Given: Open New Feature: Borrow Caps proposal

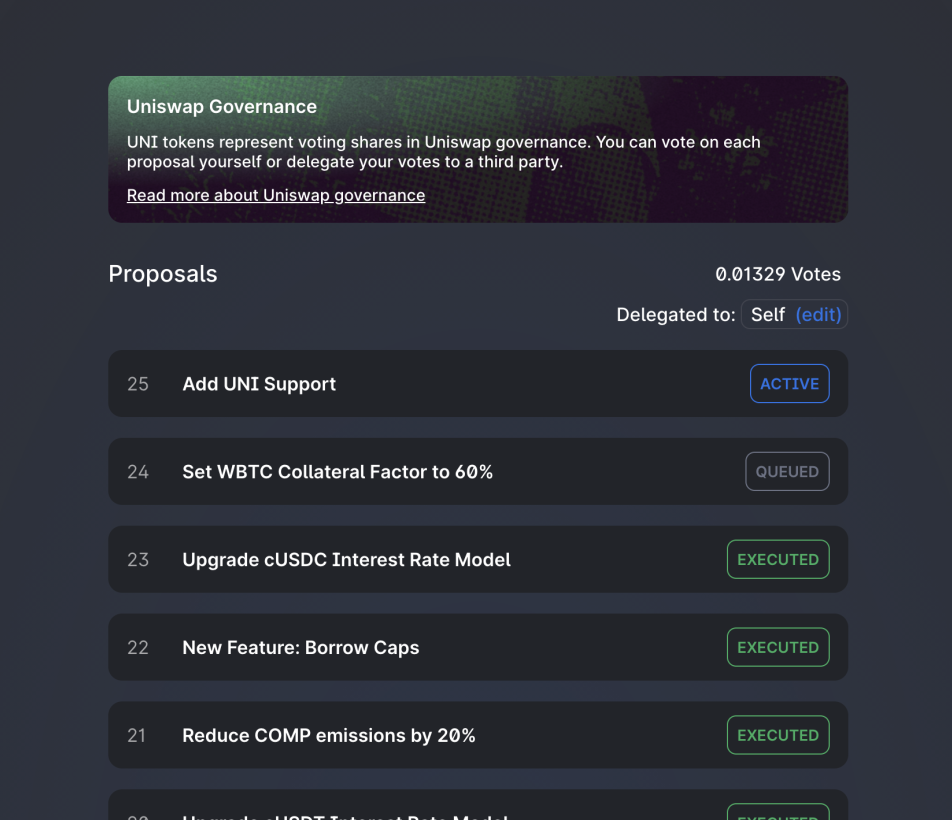Looking at the screenshot, I should (301, 648).
